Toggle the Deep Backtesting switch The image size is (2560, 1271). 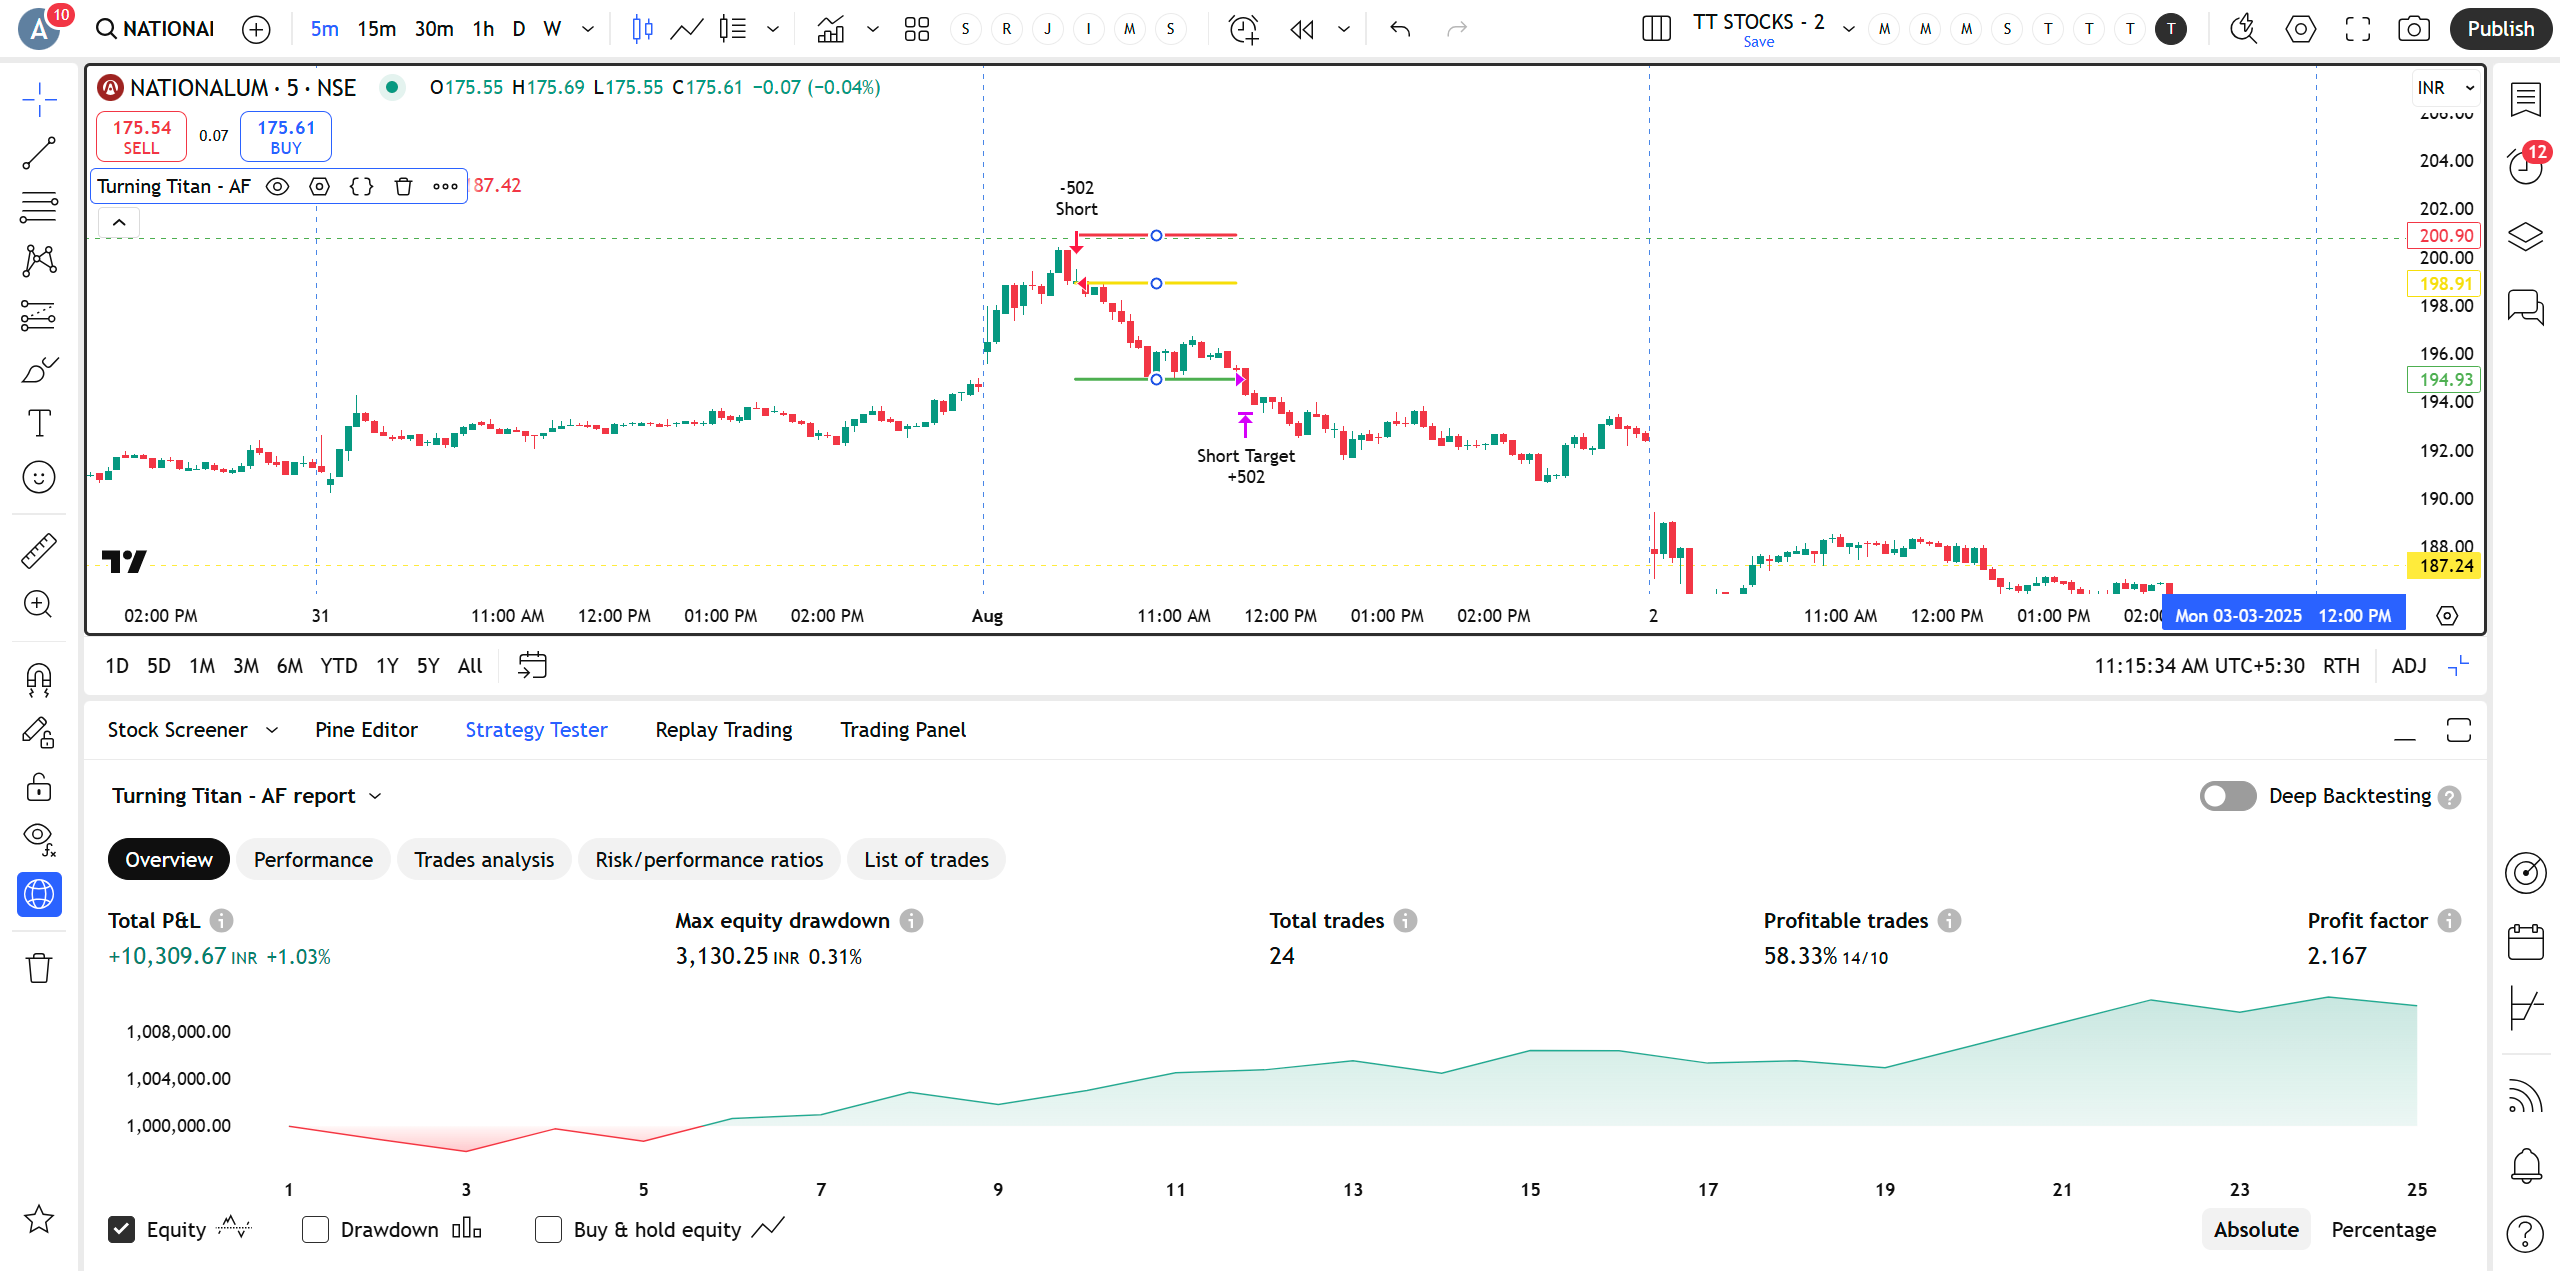(x=2227, y=796)
